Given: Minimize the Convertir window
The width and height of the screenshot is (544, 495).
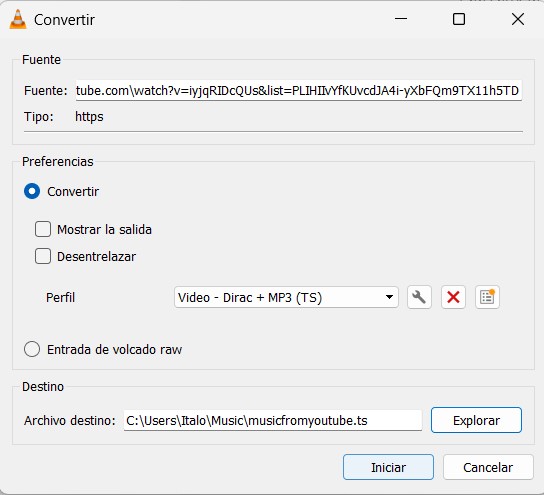Looking at the screenshot, I should coord(401,19).
